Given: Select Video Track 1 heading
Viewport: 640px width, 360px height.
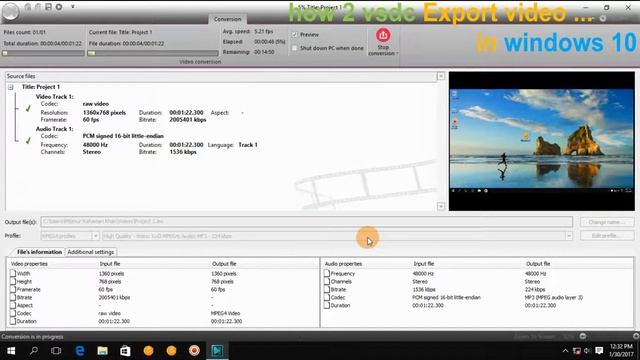Looking at the screenshot, I should (55, 97).
